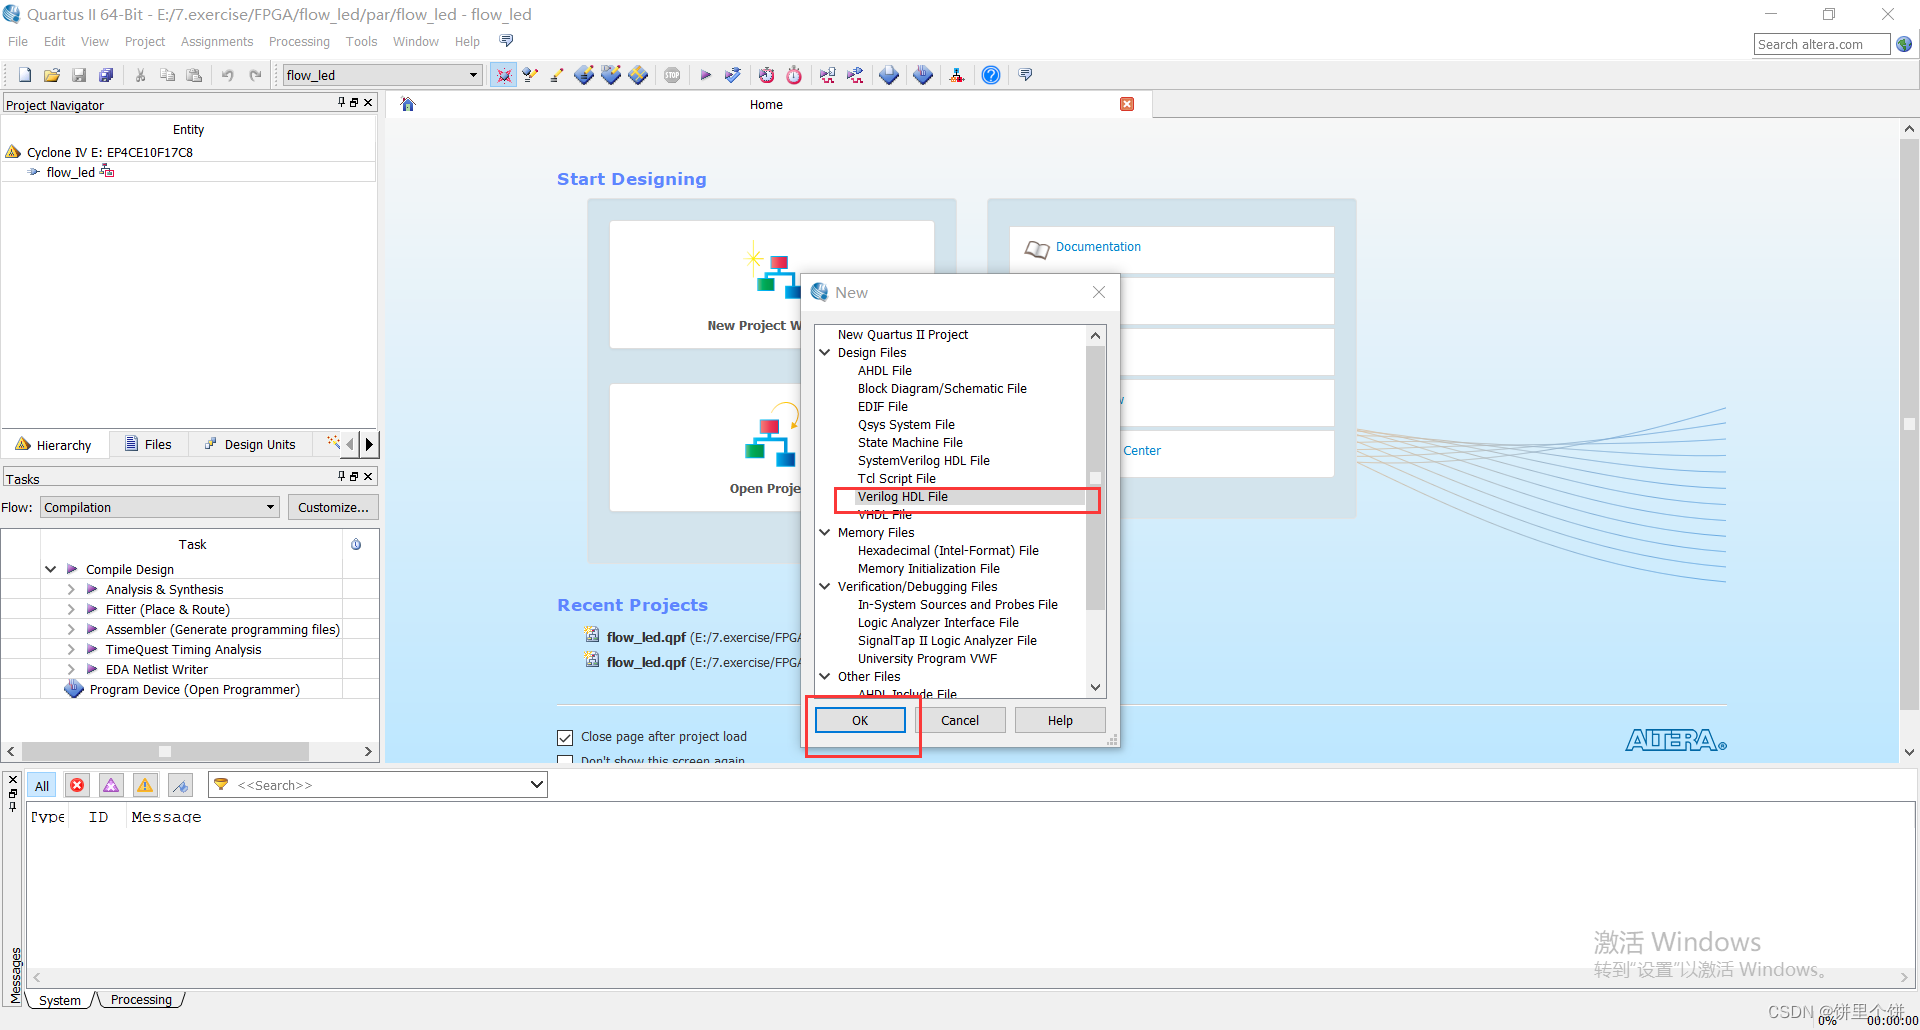Collapse the Verification/Debugging Files category
The height and width of the screenshot is (1030, 1920).
(x=825, y=586)
